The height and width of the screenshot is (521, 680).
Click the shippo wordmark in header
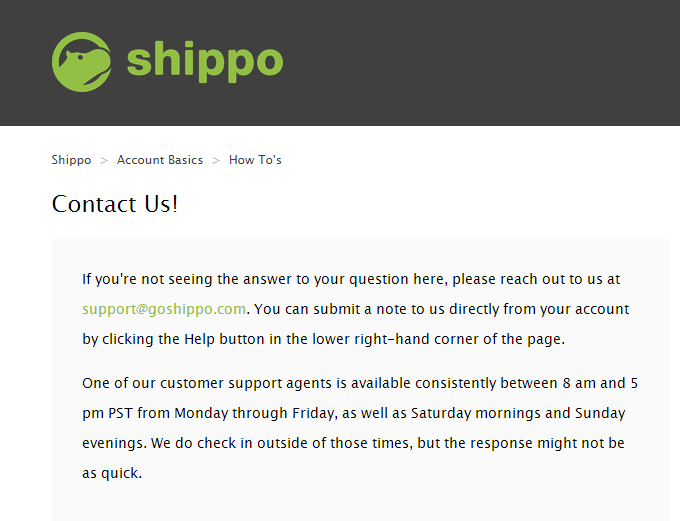[x=205, y=62]
